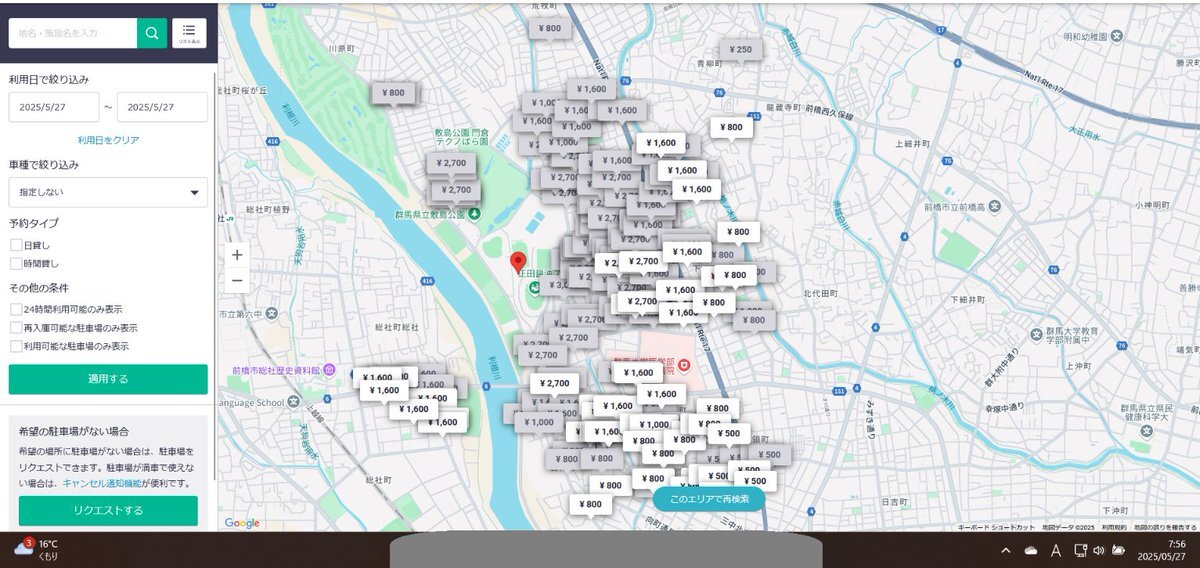The height and width of the screenshot is (568, 1200).
Task: Click 地図データ ©2025 attribution text
Action: 1068,527
